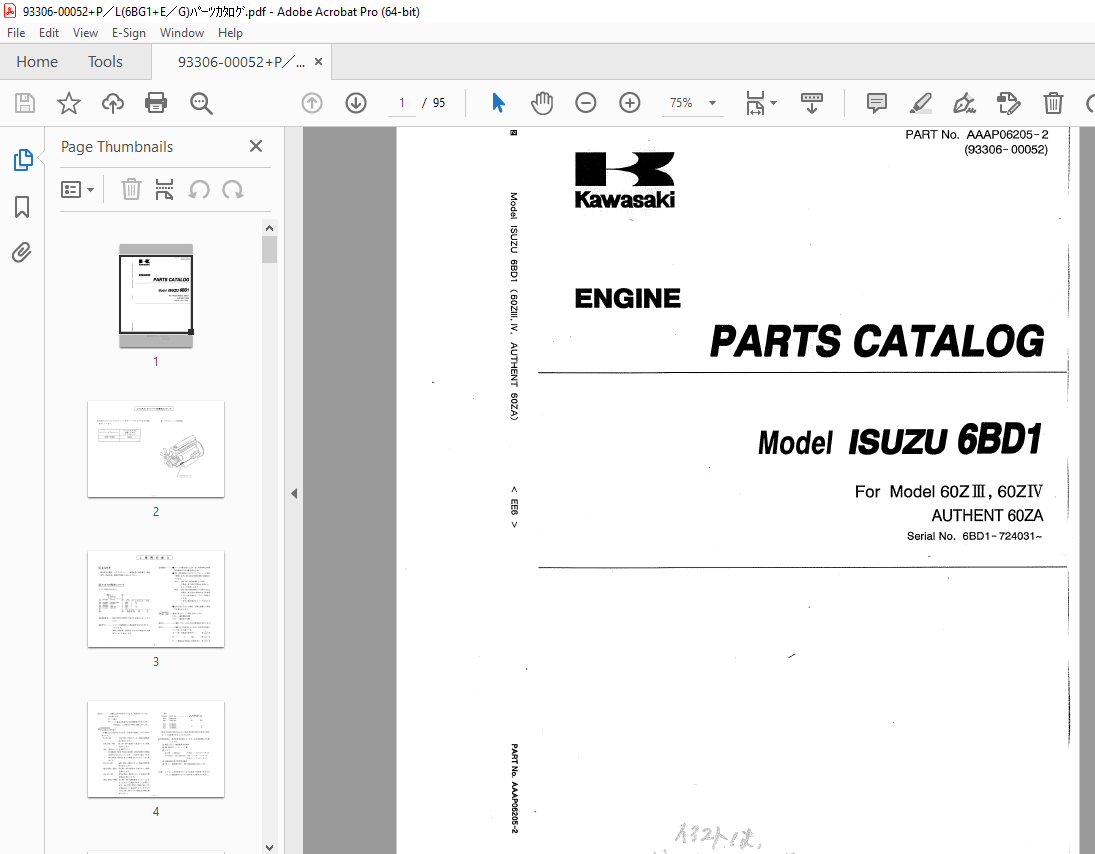The image size is (1095, 854).
Task: Close the 93306-00052 document tab
Action: (318, 61)
